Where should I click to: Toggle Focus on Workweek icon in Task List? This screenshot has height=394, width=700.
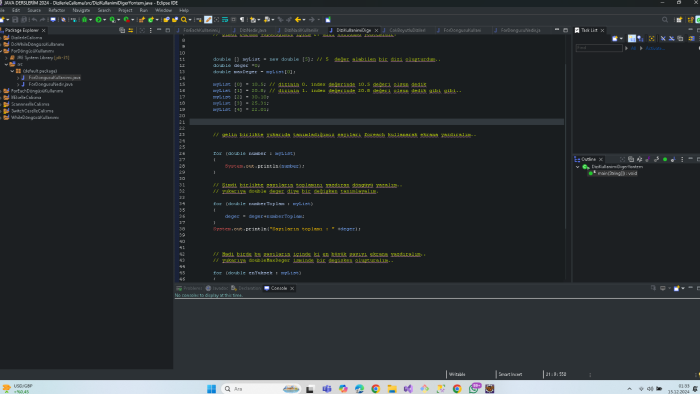(651, 39)
